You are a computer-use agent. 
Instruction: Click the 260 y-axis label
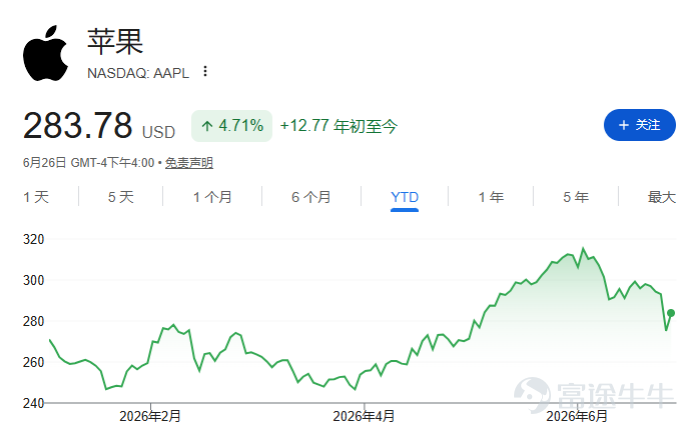[34, 363]
